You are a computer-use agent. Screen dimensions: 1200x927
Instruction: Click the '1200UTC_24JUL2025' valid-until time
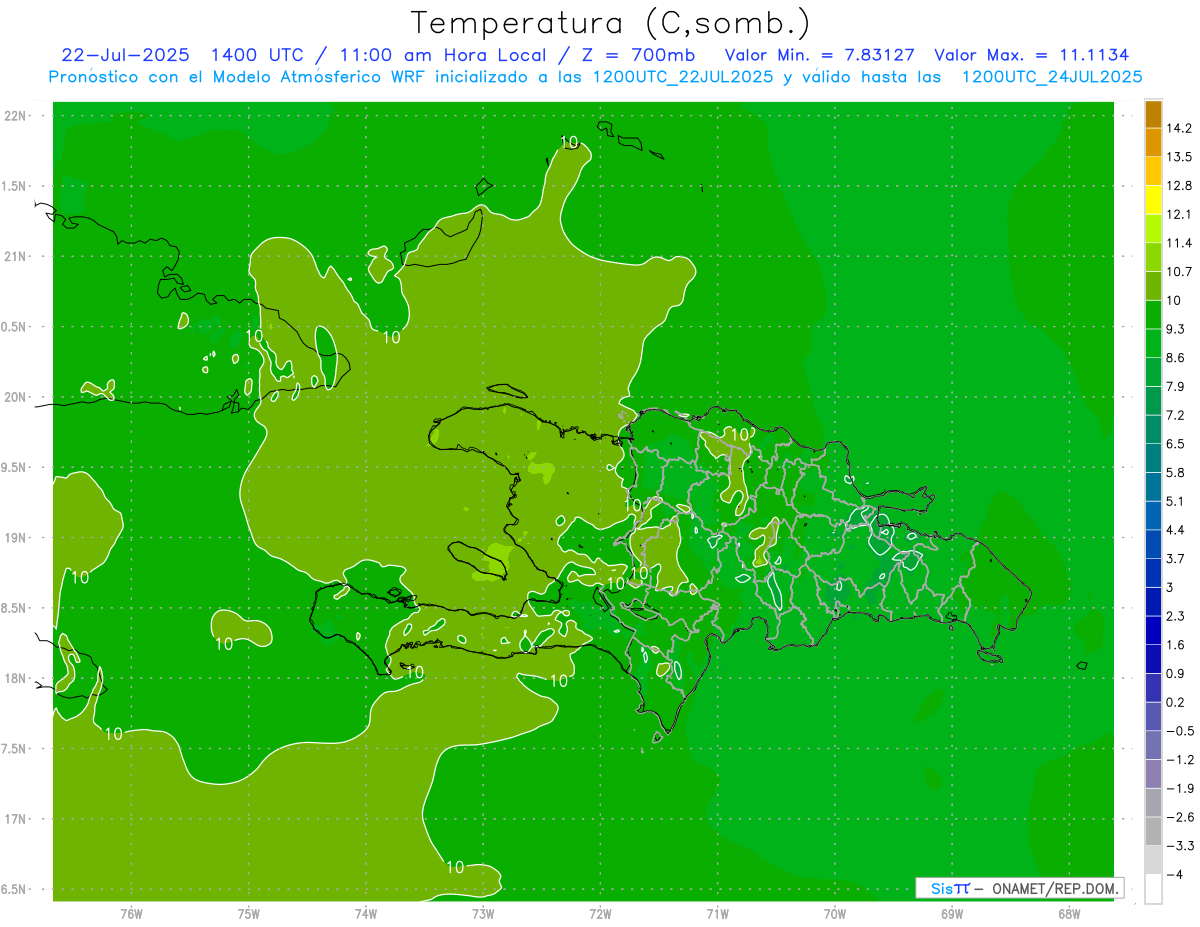tap(1052, 77)
